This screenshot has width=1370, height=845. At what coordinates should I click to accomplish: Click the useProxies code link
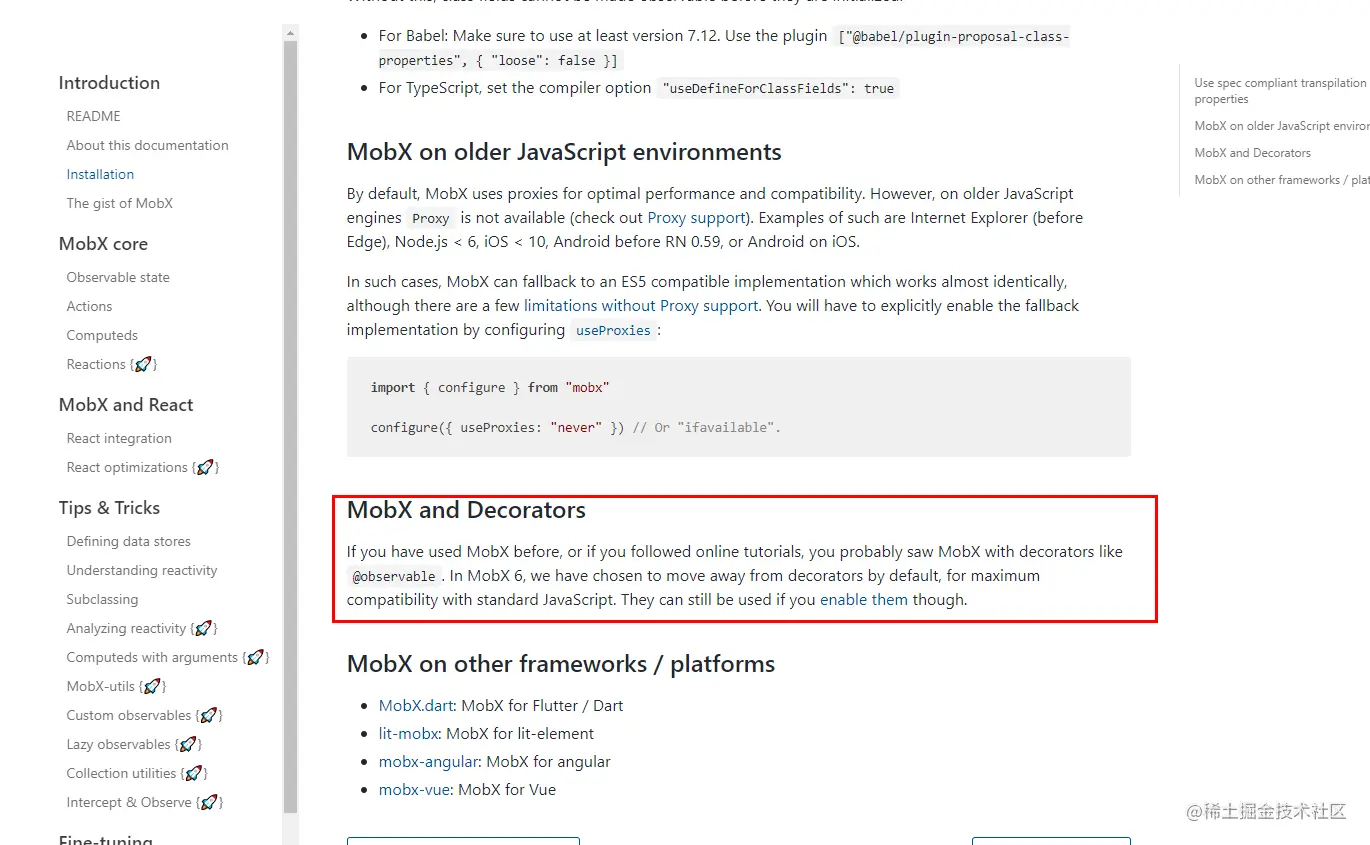614,330
